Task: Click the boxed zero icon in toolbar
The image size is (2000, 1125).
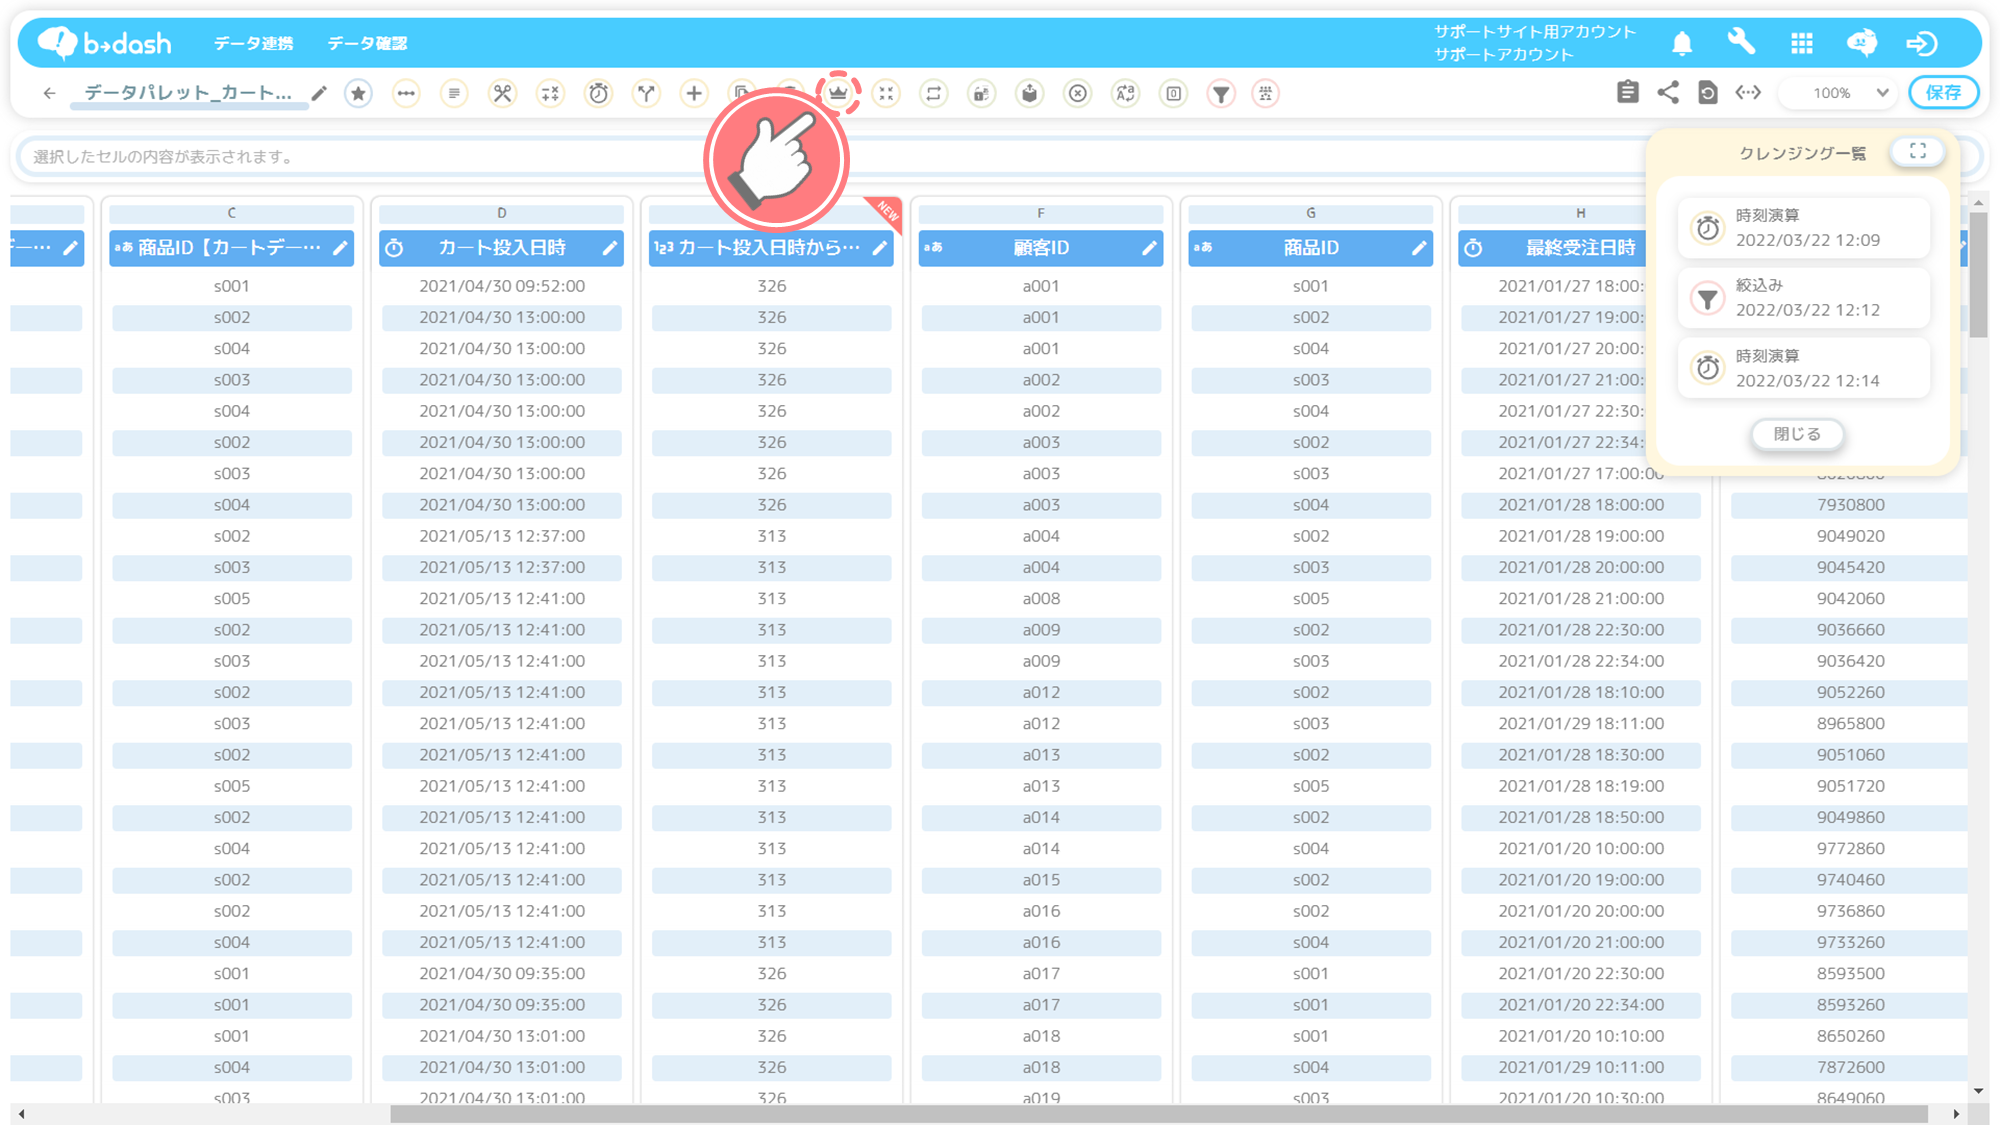Action: (1174, 93)
